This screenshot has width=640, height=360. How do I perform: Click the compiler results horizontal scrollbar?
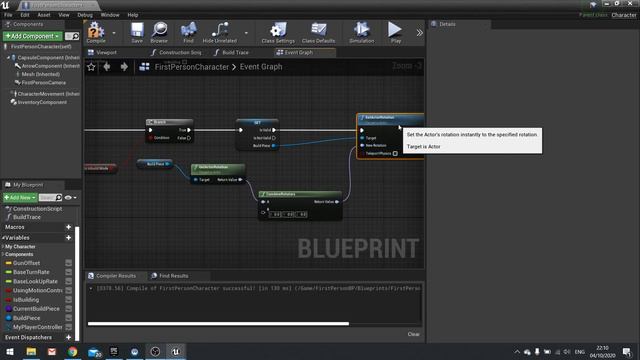[x=218, y=324]
